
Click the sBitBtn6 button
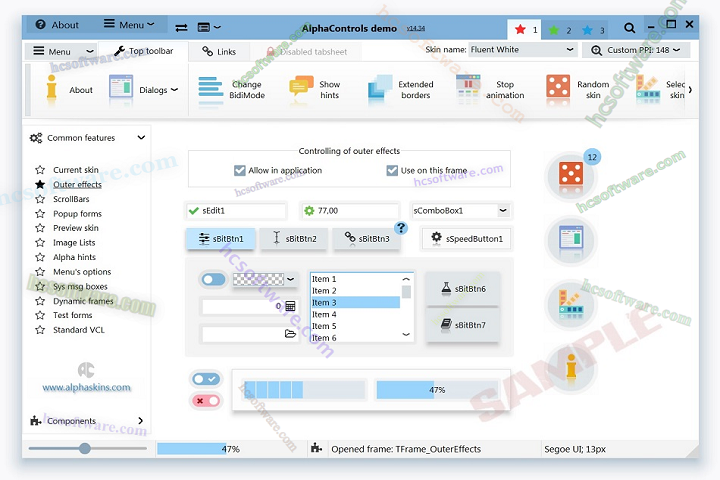click(x=462, y=288)
